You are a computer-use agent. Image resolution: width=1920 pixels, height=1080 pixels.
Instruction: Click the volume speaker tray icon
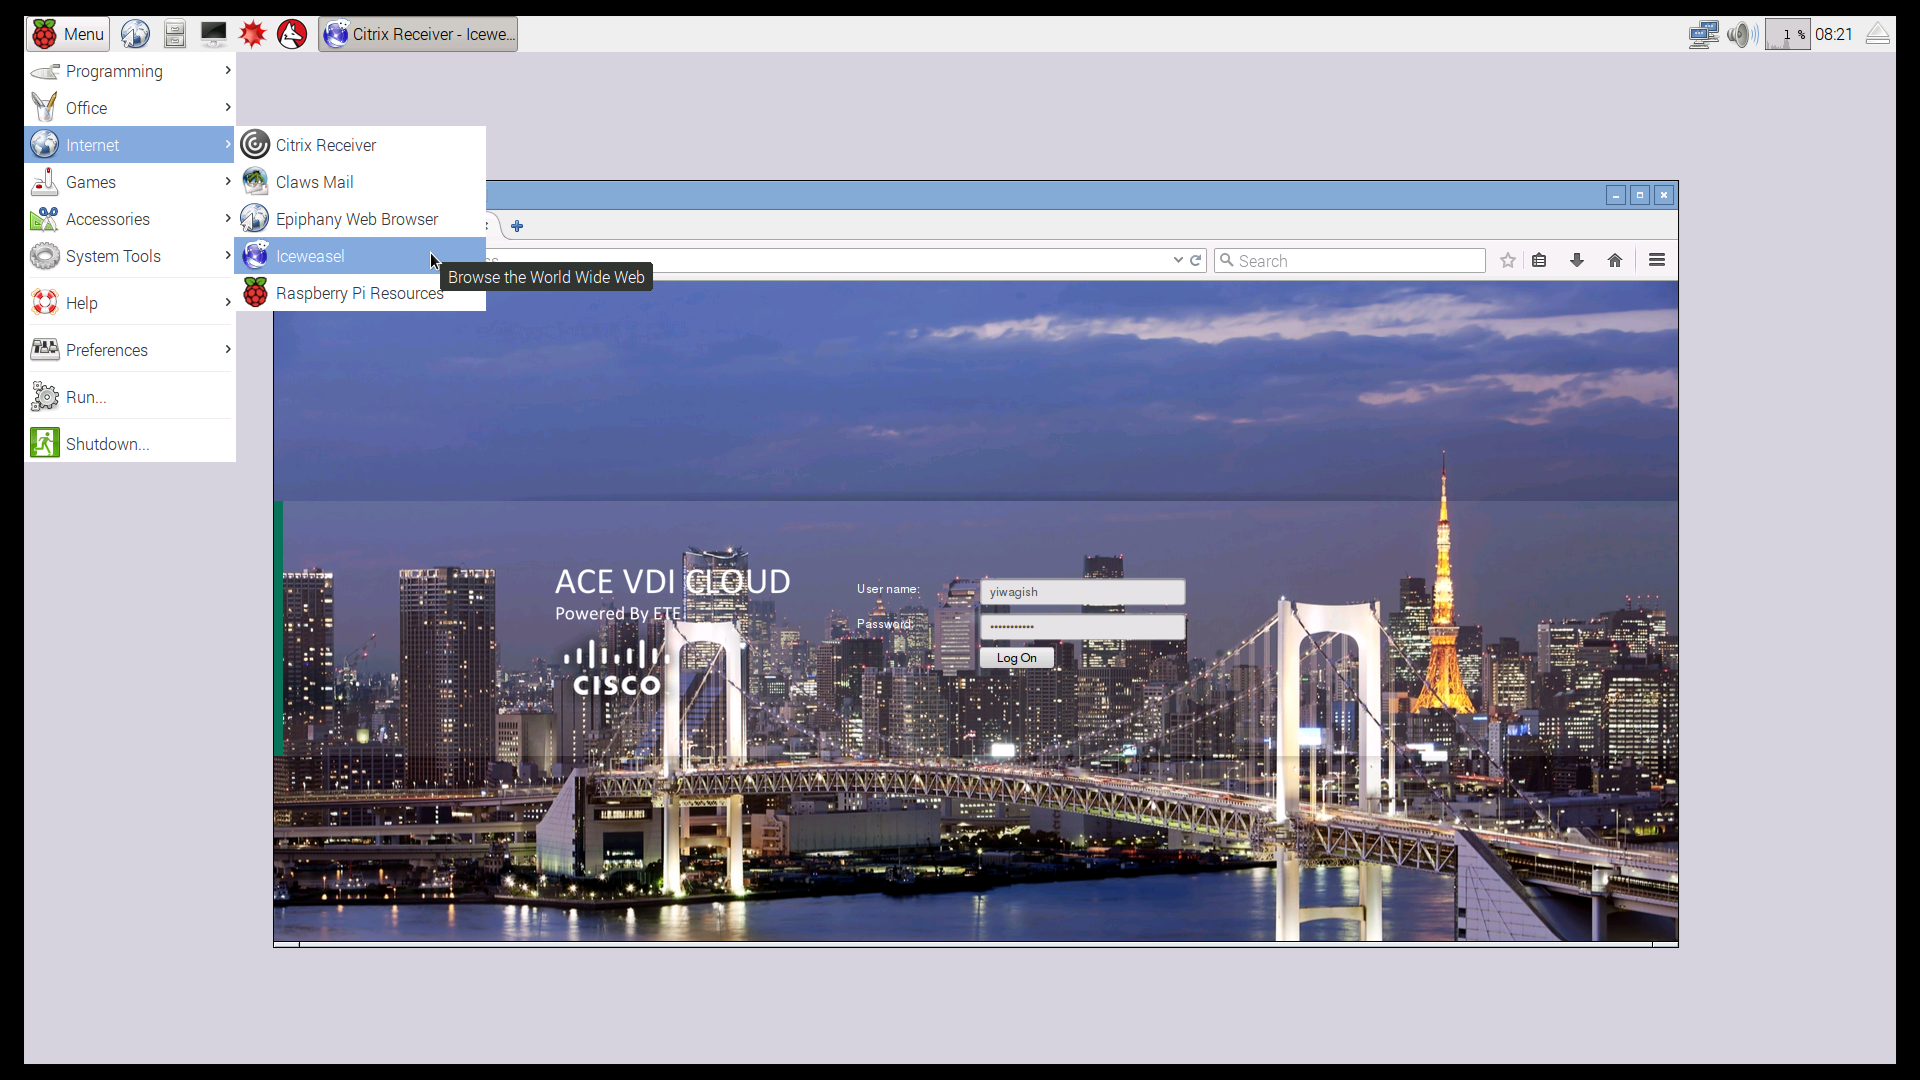1741,35
